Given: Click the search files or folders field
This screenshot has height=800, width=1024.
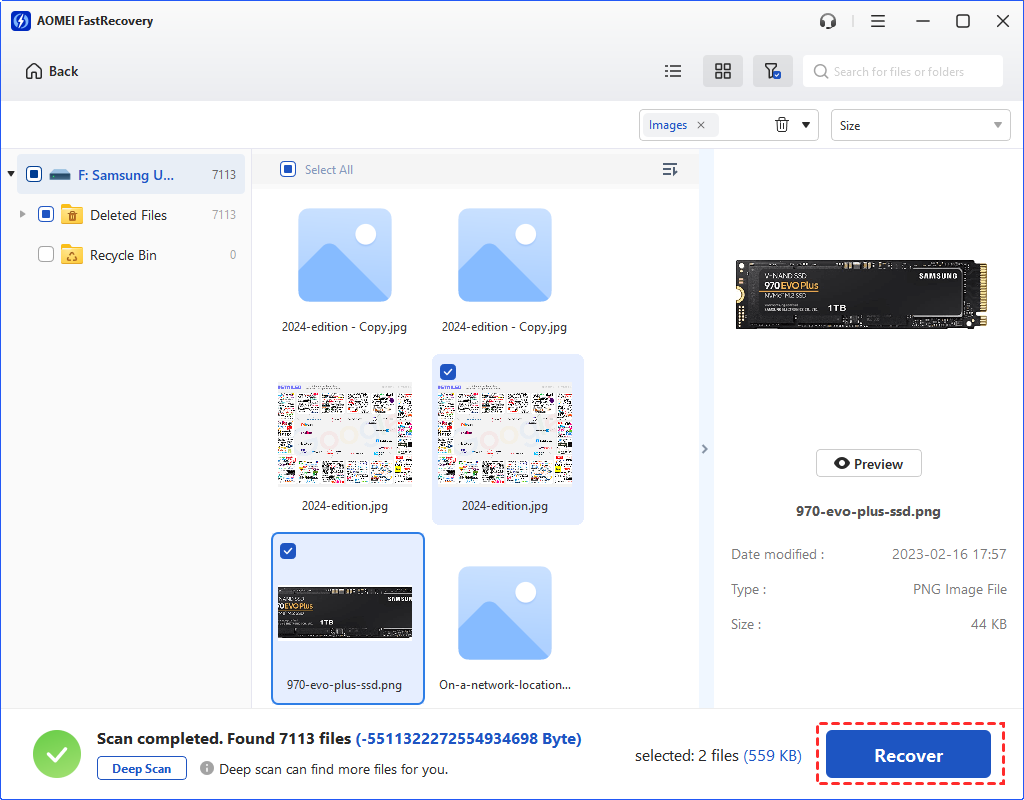Looking at the screenshot, I should pyautogui.click(x=912, y=72).
